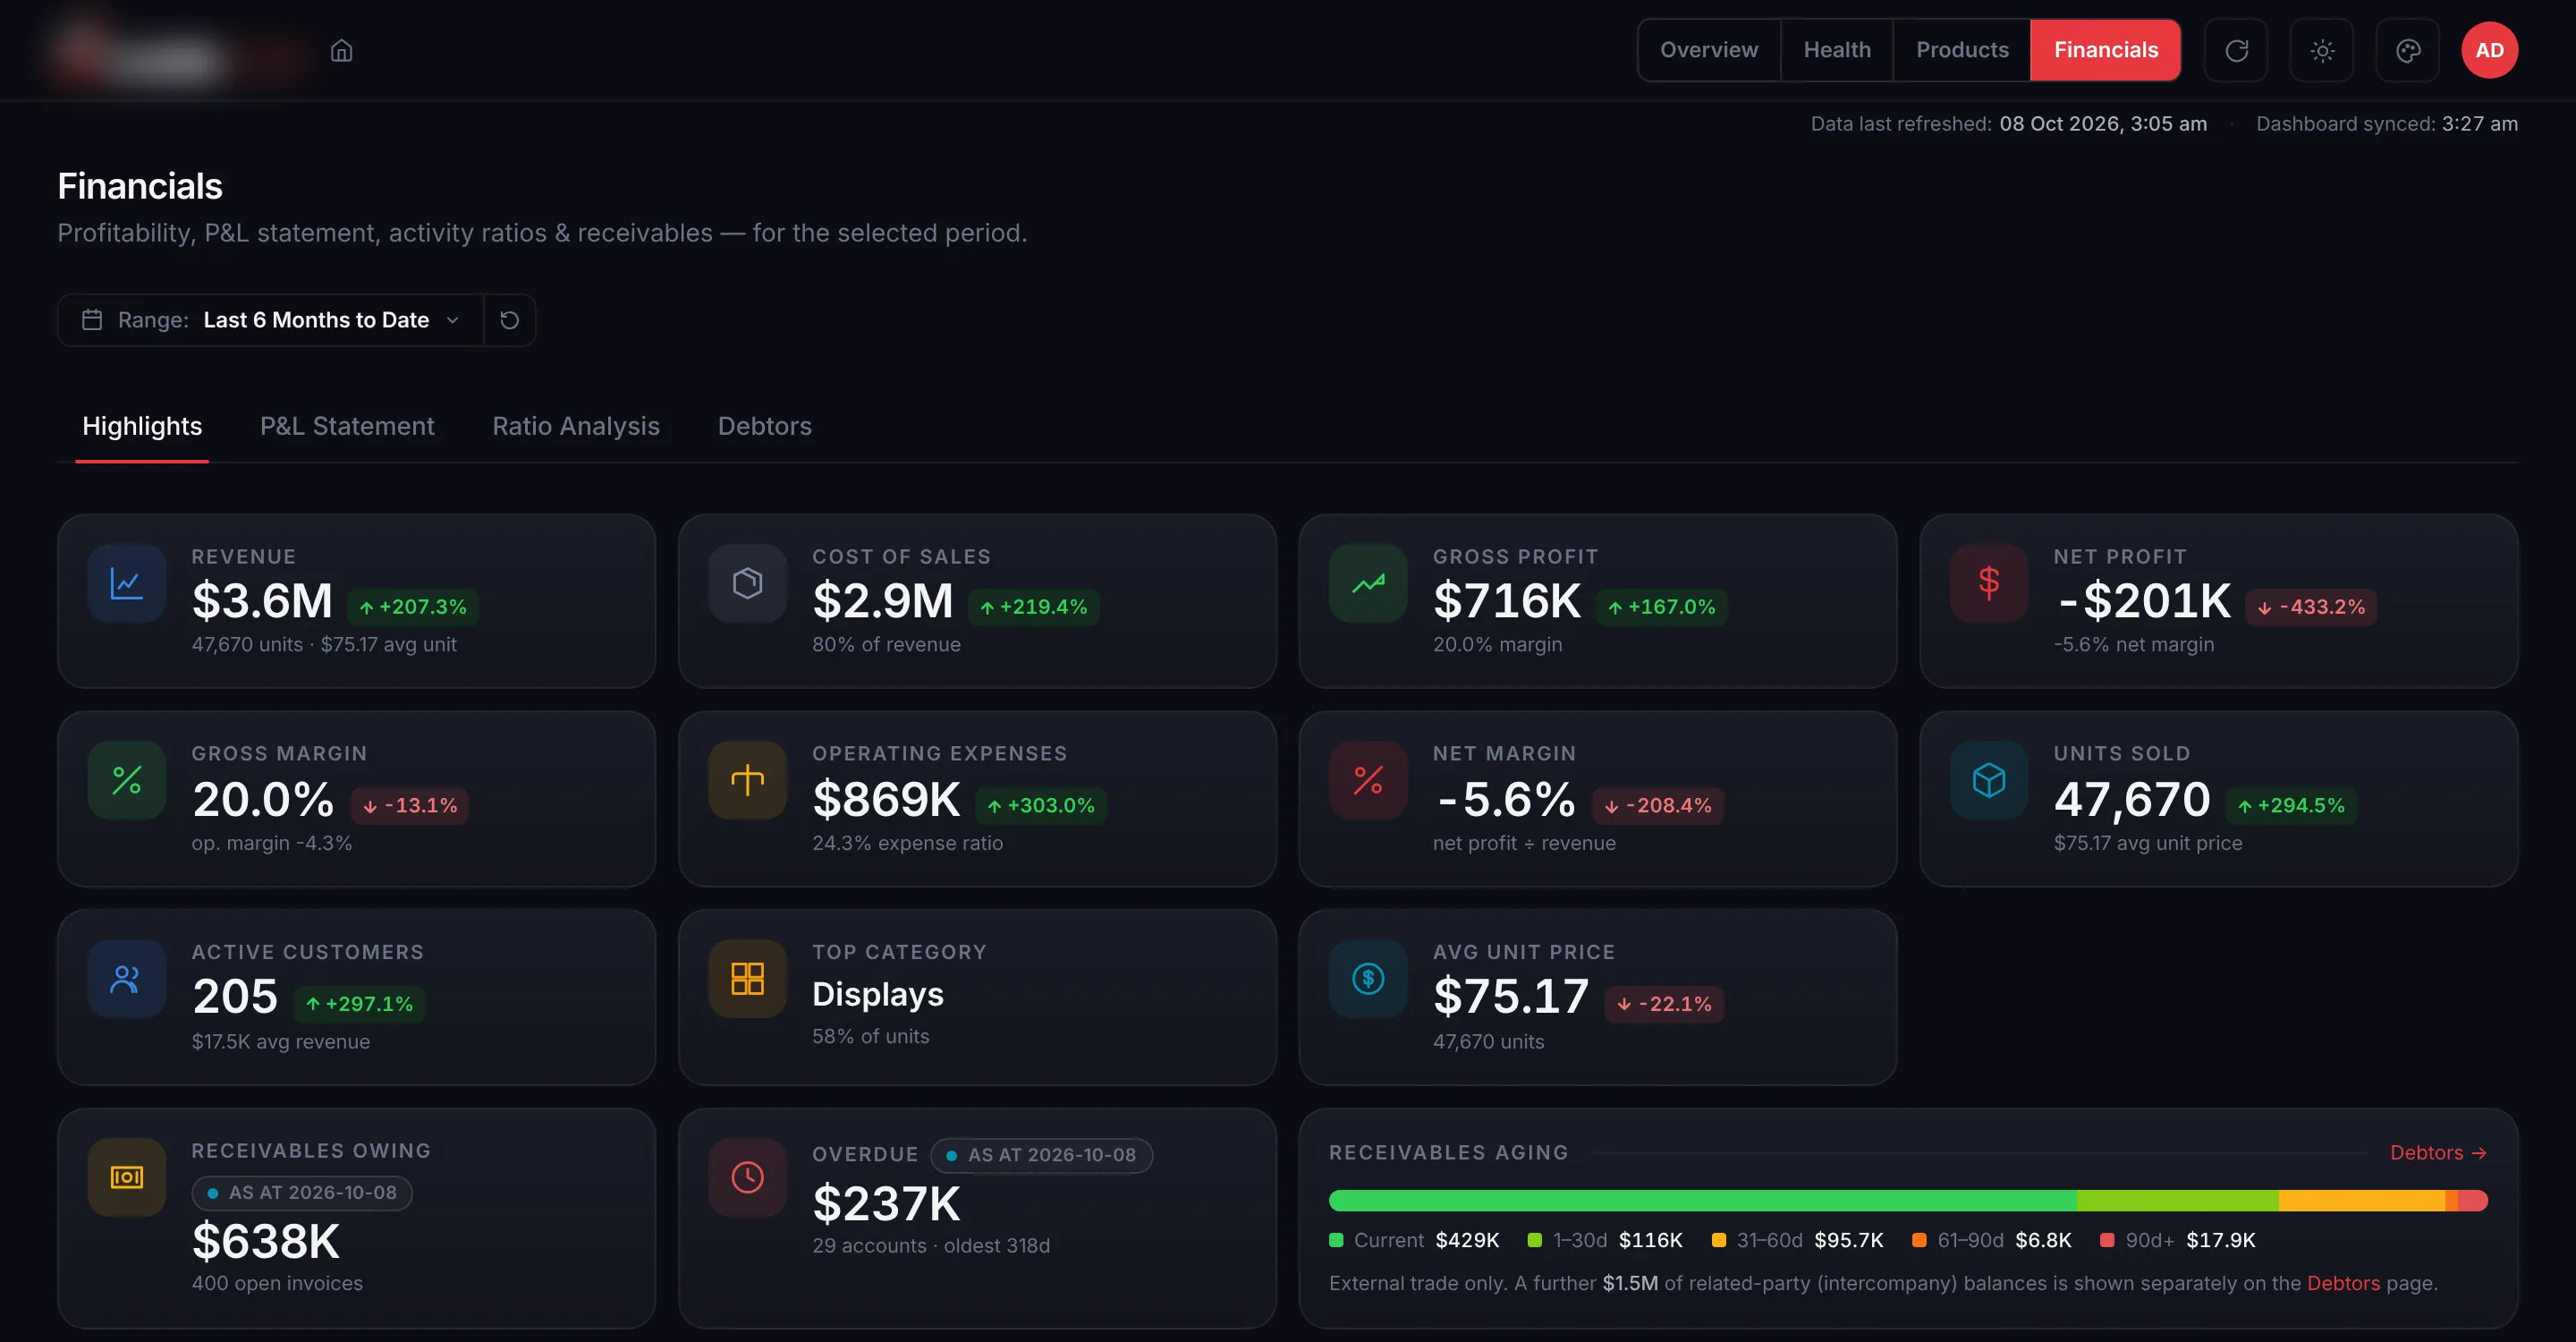Open the Range Last 6 Months dropdown
The image size is (2576, 1342).
coord(271,320)
